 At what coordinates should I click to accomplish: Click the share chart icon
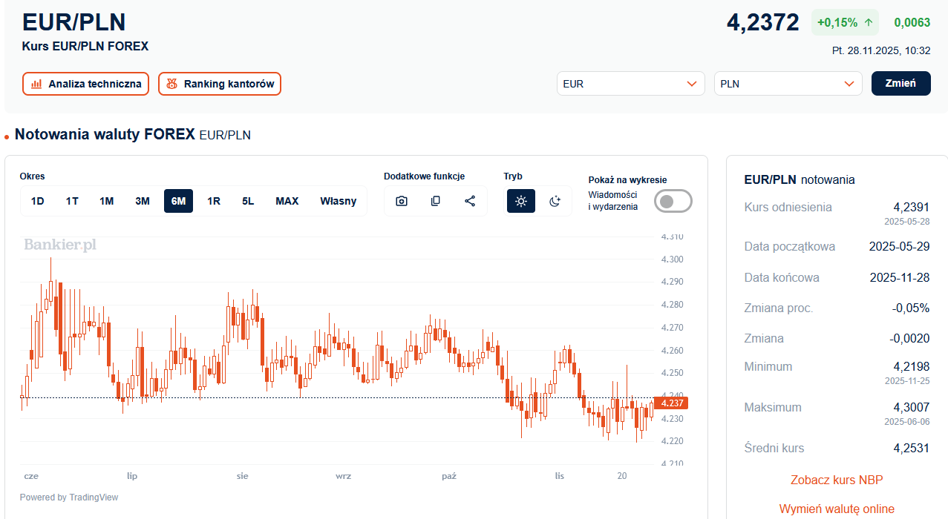(470, 201)
